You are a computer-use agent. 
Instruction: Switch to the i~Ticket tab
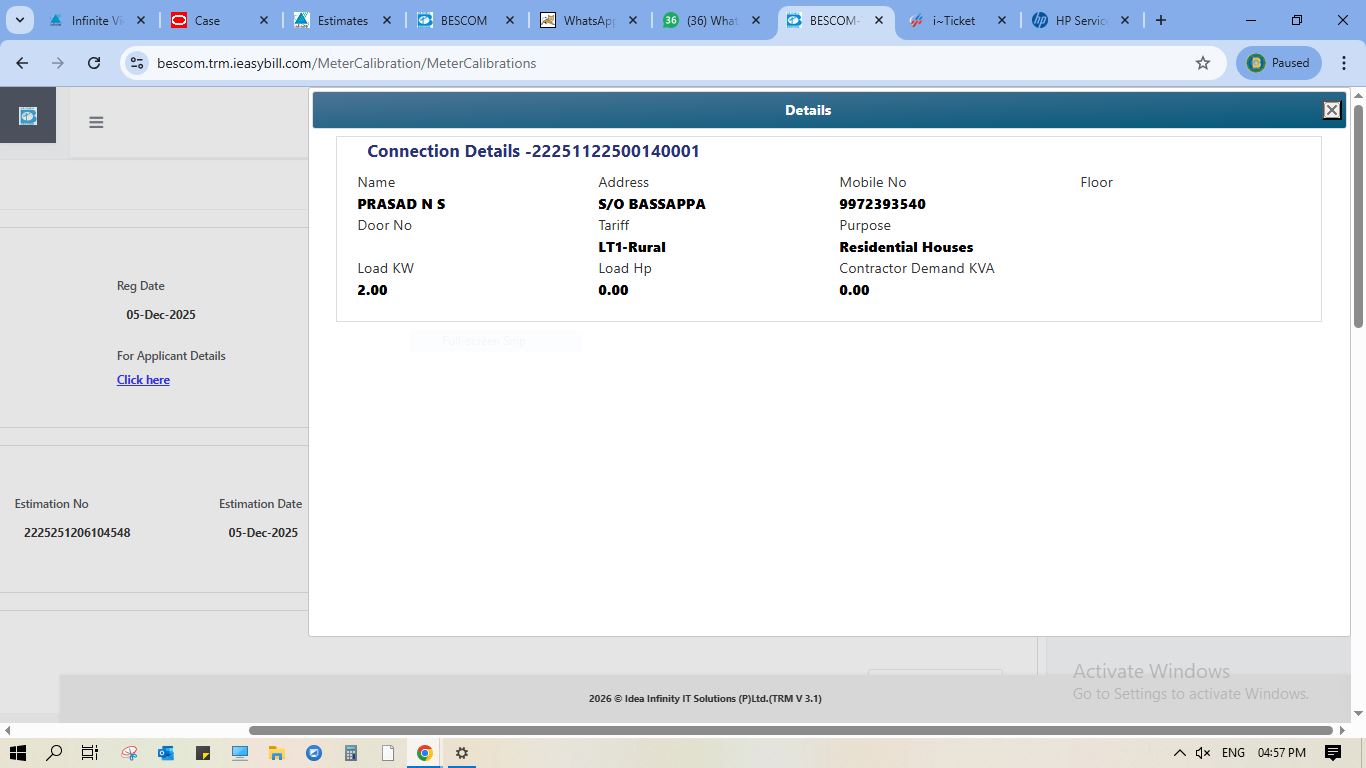959,20
